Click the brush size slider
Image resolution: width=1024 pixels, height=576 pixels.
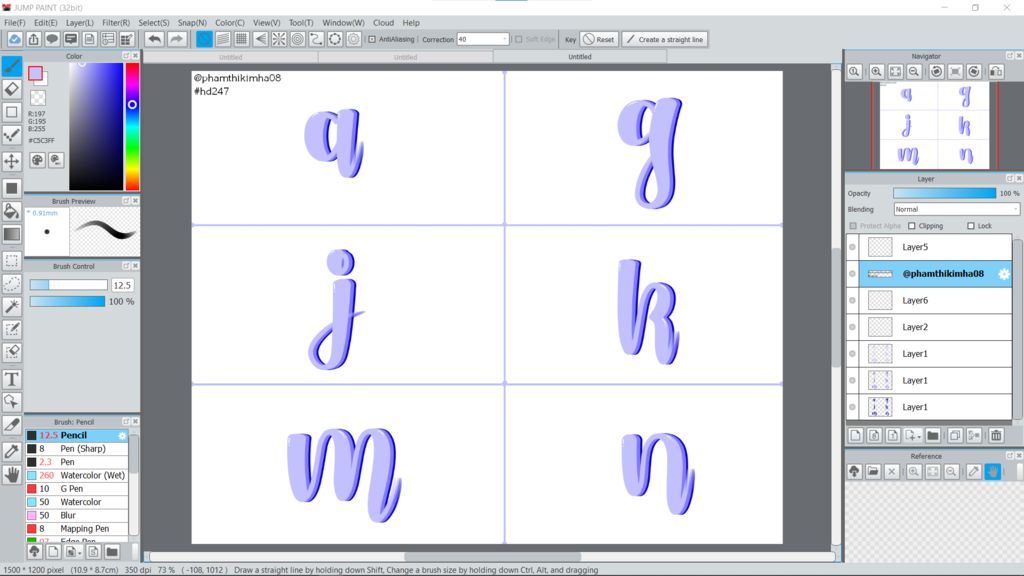point(69,285)
